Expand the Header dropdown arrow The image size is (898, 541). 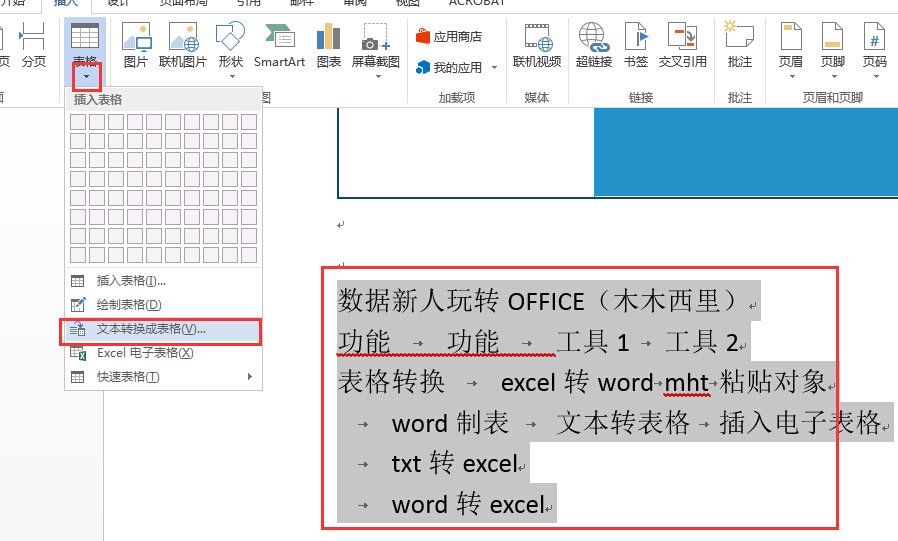click(792, 76)
